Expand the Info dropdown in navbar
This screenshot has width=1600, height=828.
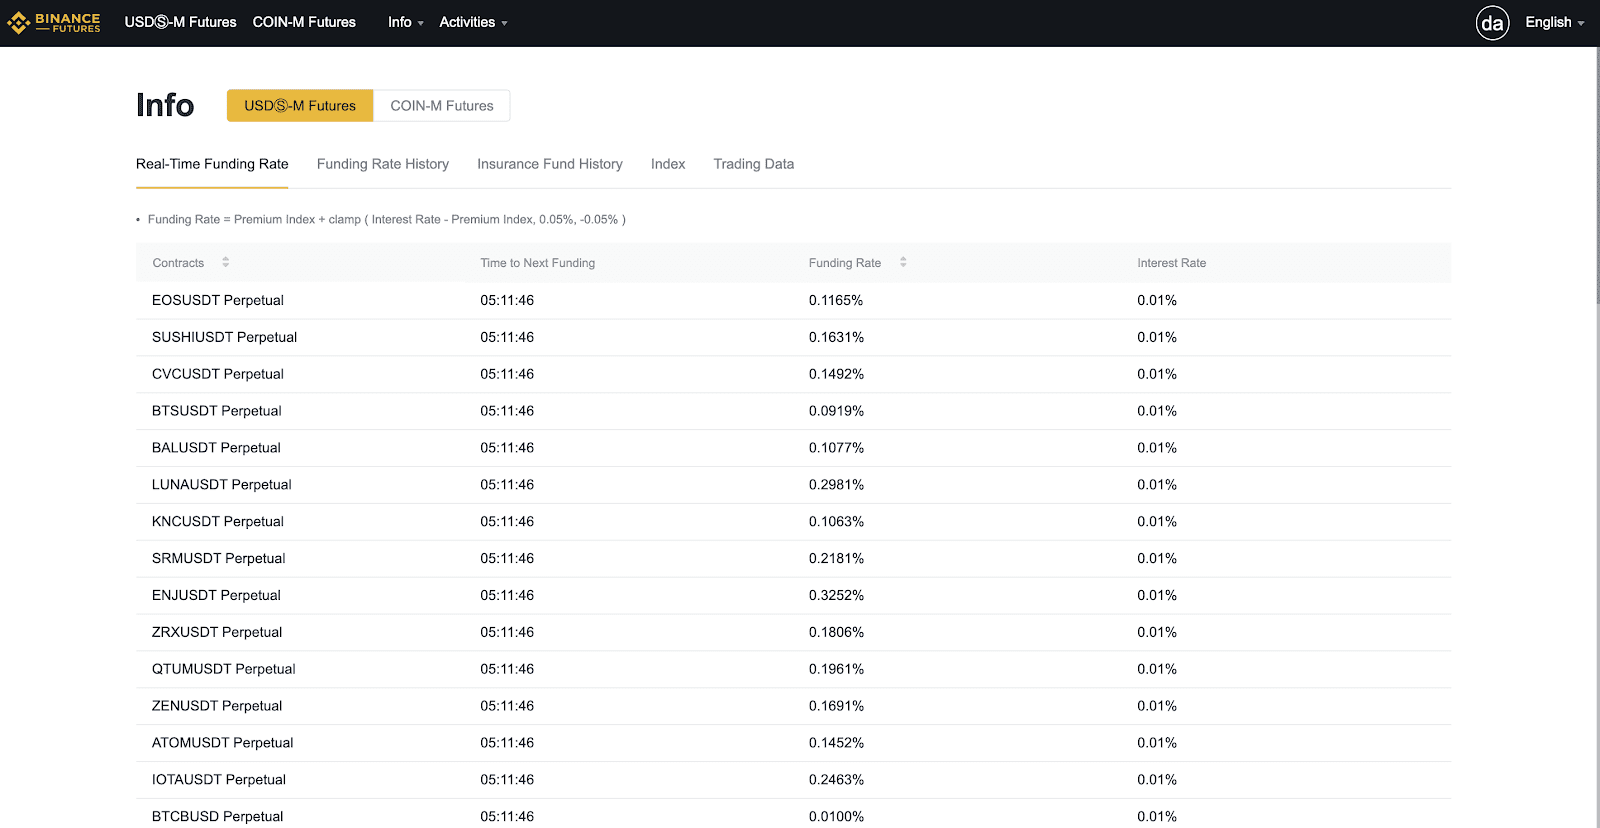tap(406, 22)
